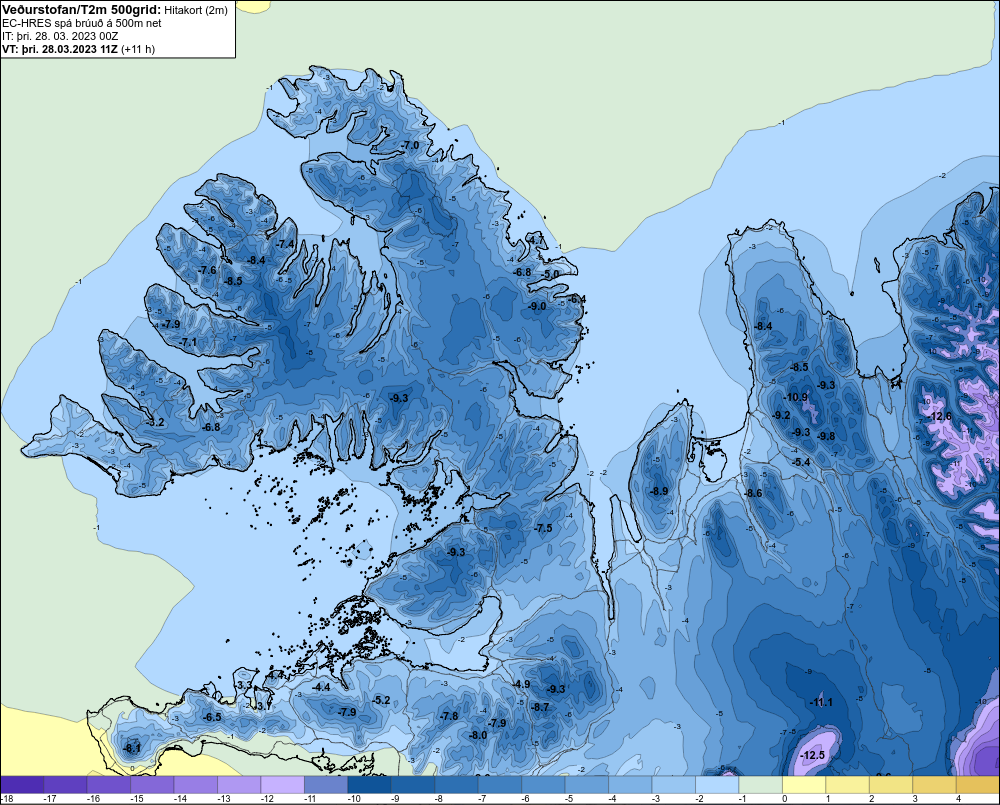
Task: Click the temperature value "-7.8" on the map
Action: click(x=449, y=716)
